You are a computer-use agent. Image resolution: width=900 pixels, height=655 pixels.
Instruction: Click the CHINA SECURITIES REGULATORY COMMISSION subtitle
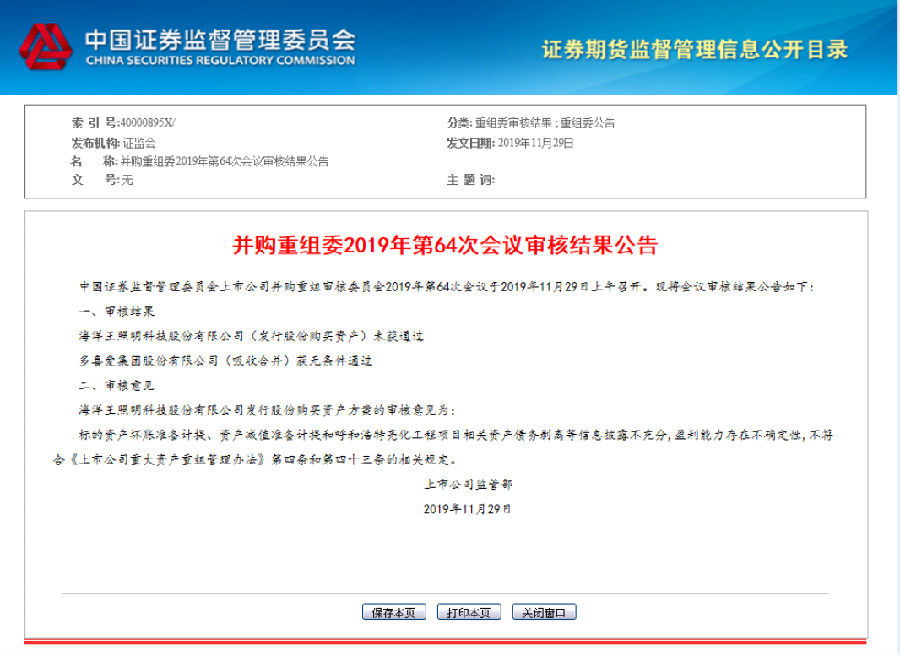tap(220, 60)
